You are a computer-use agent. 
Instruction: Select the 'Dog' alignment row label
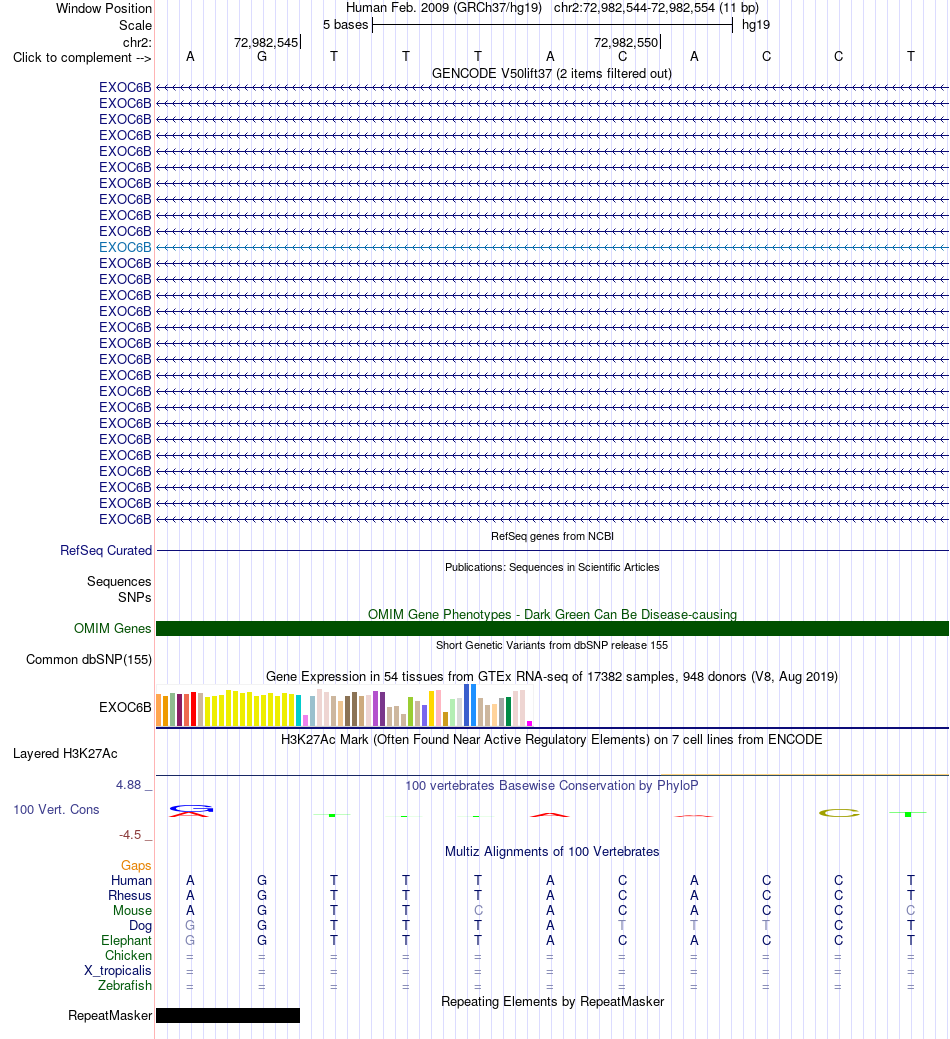(140, 925)
